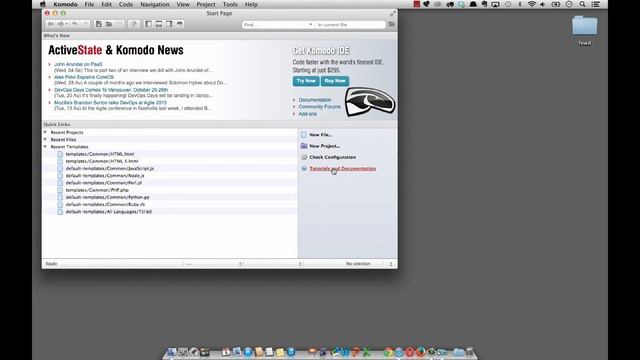
Task: Open the Alex Polvi Explains CoreOS article
Action: click(84, 77)
